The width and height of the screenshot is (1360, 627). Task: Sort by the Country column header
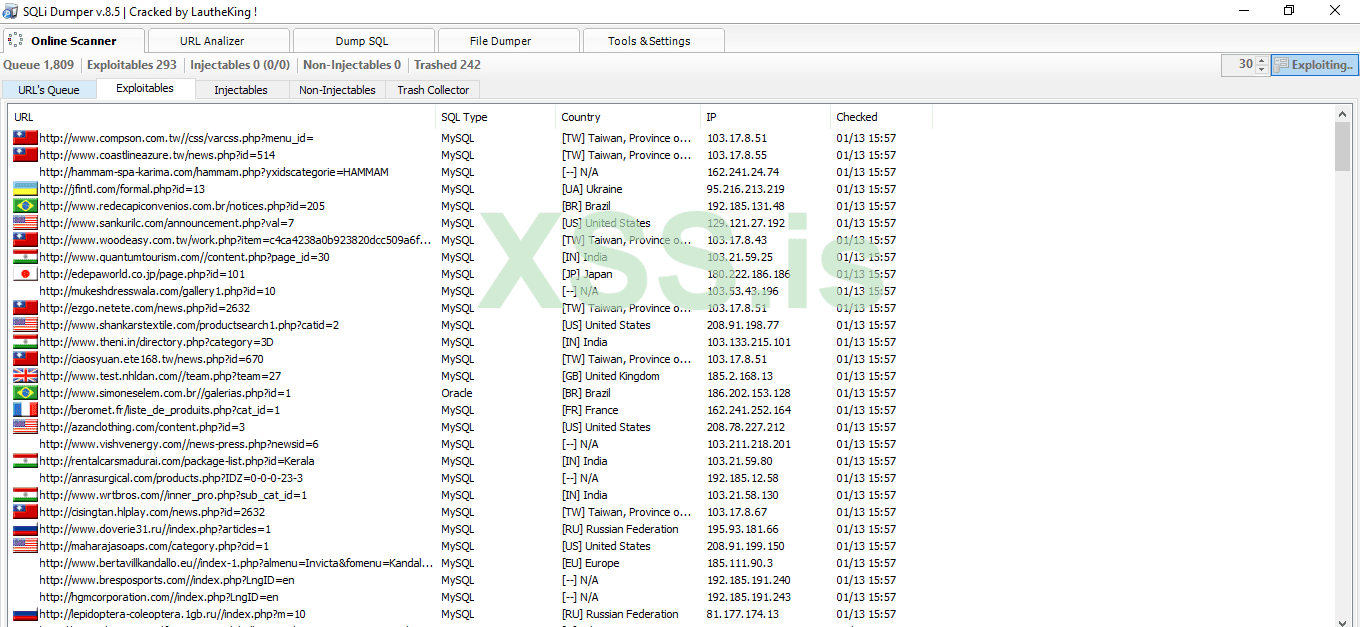click(628, 117)
